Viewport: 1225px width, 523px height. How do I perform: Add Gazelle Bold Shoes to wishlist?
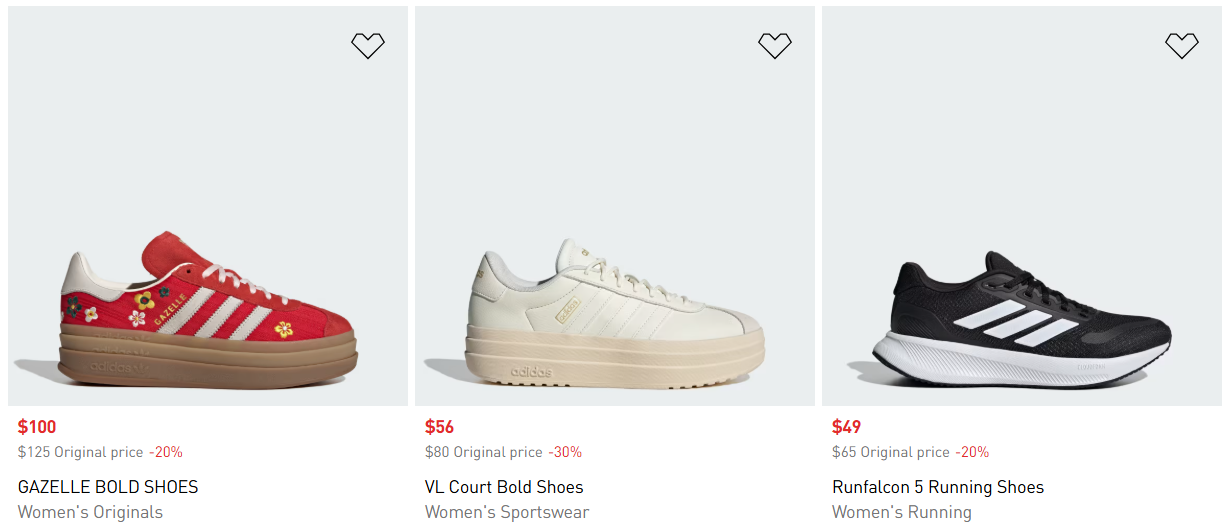click(x=367, y=45)
